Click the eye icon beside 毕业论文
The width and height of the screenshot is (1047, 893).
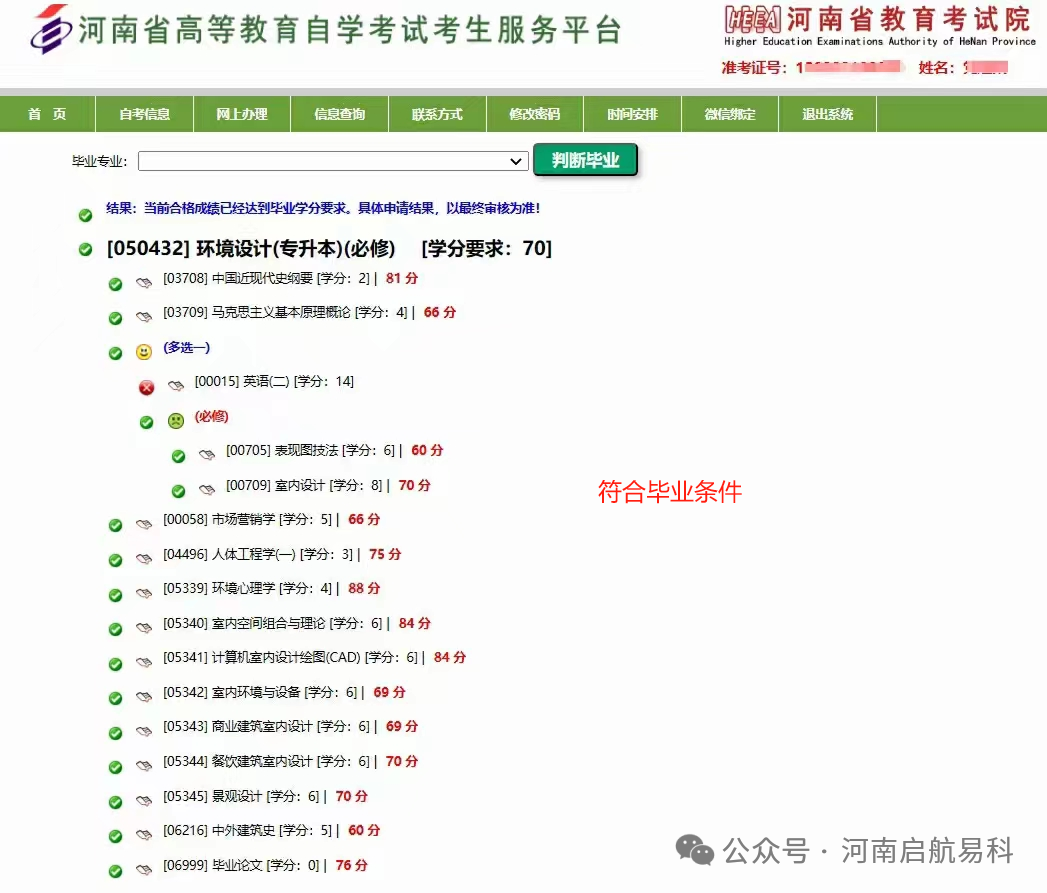tap(142, 868)
